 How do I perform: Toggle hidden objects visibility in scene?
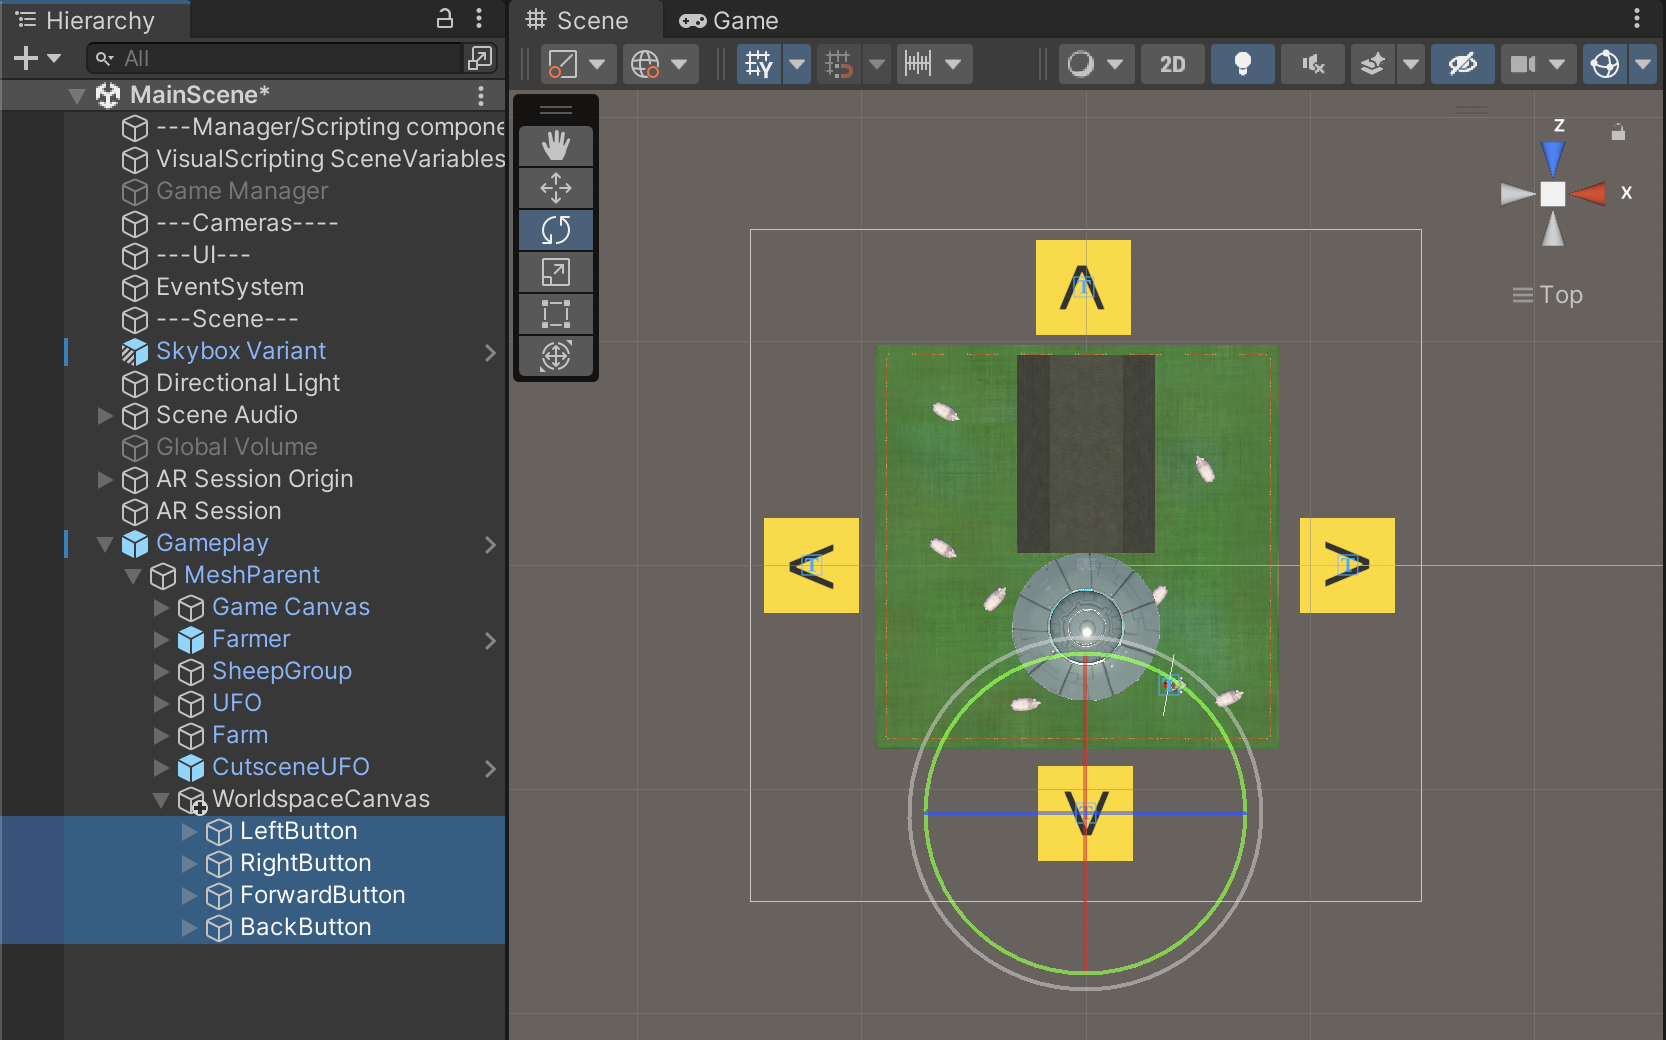pos(1462,65)
